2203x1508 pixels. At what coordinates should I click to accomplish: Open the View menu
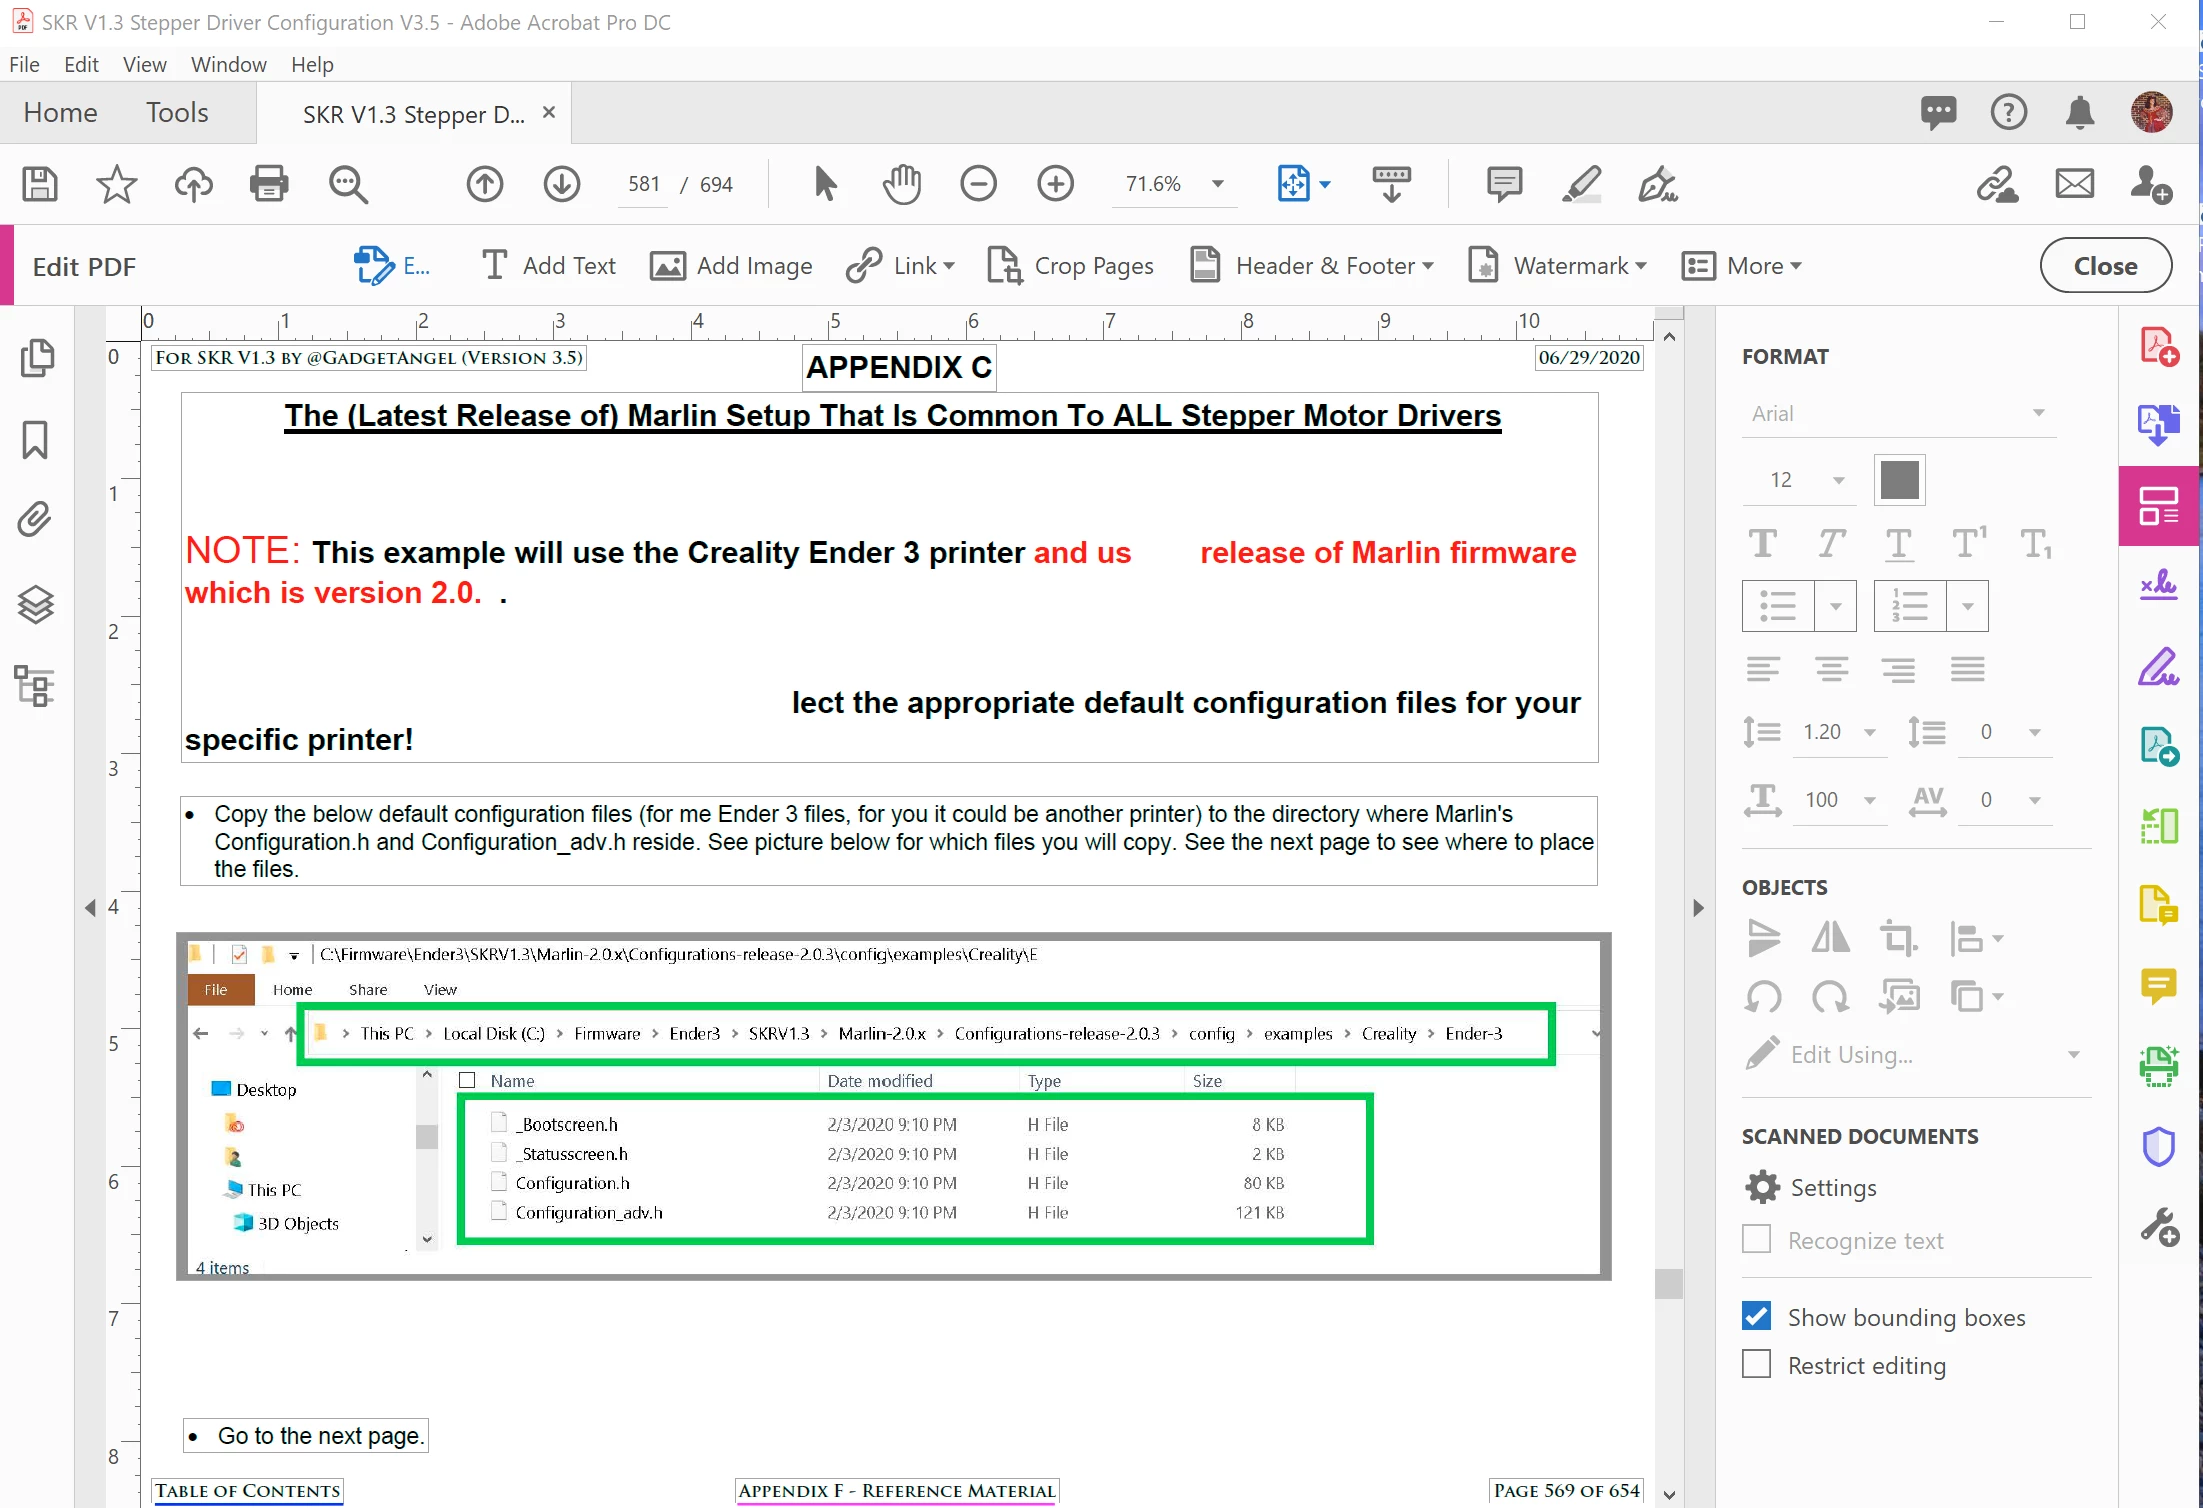coord(144,65)
